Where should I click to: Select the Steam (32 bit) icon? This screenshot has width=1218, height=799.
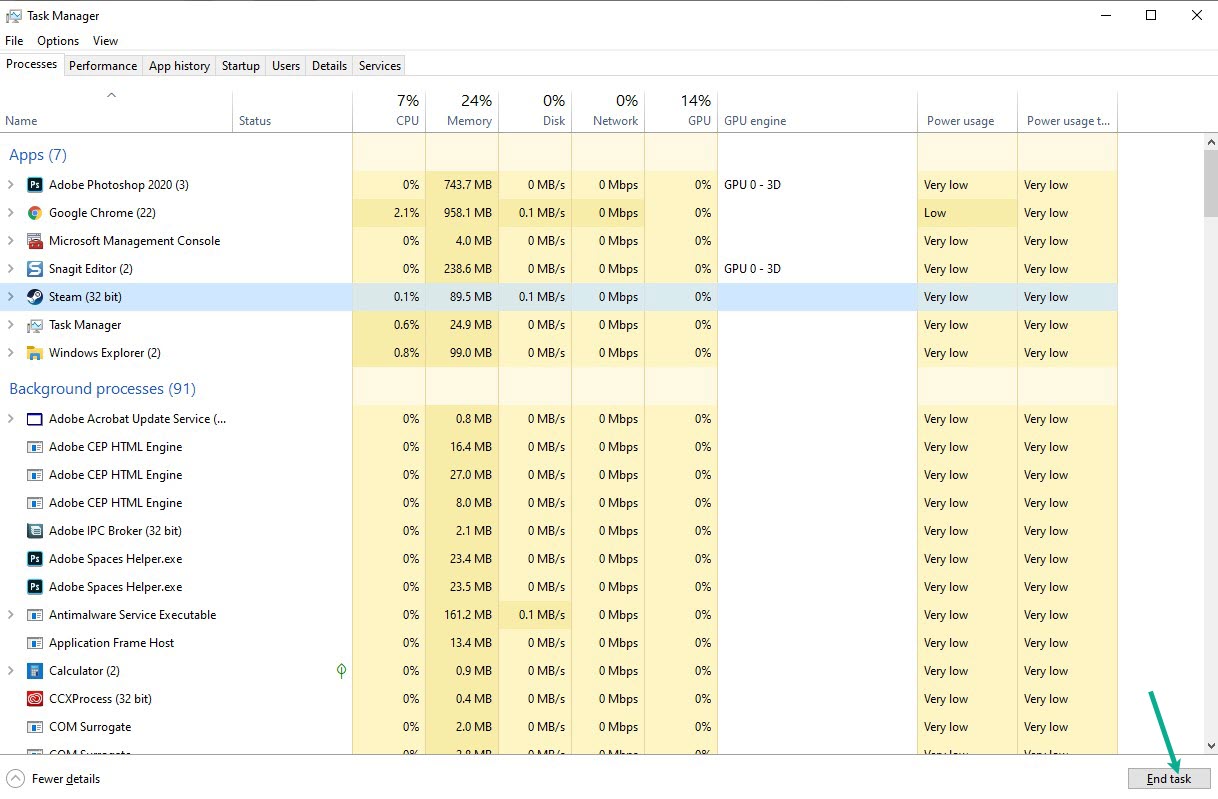35,297
